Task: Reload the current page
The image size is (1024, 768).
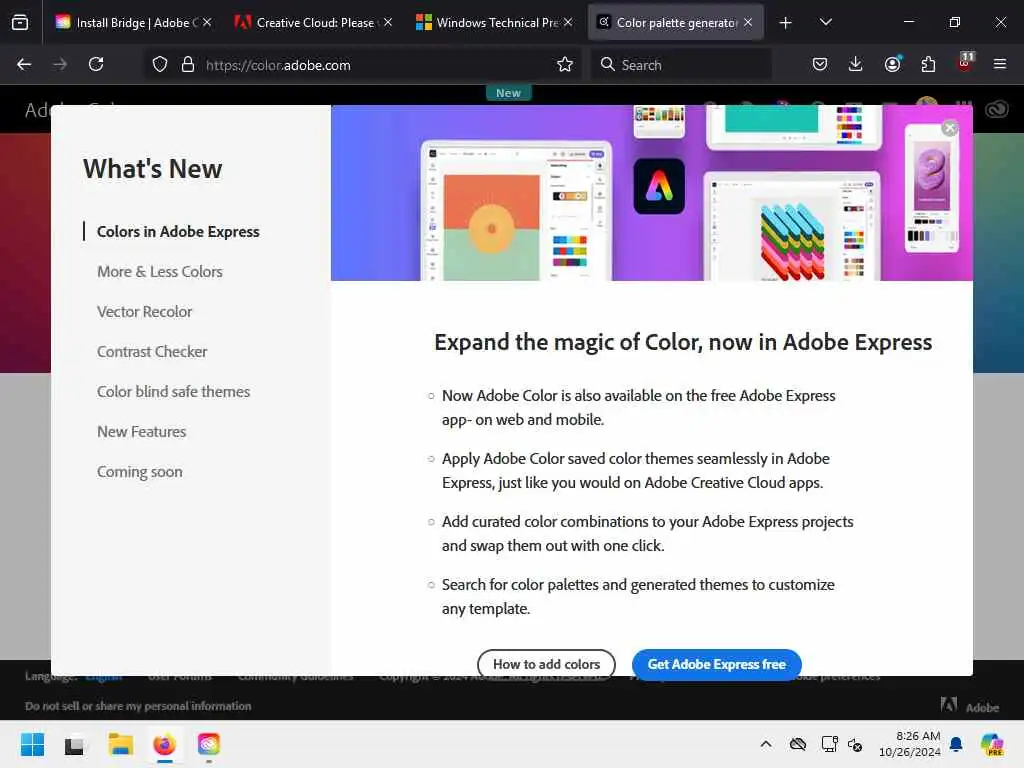Action: [x=96, y=64]
